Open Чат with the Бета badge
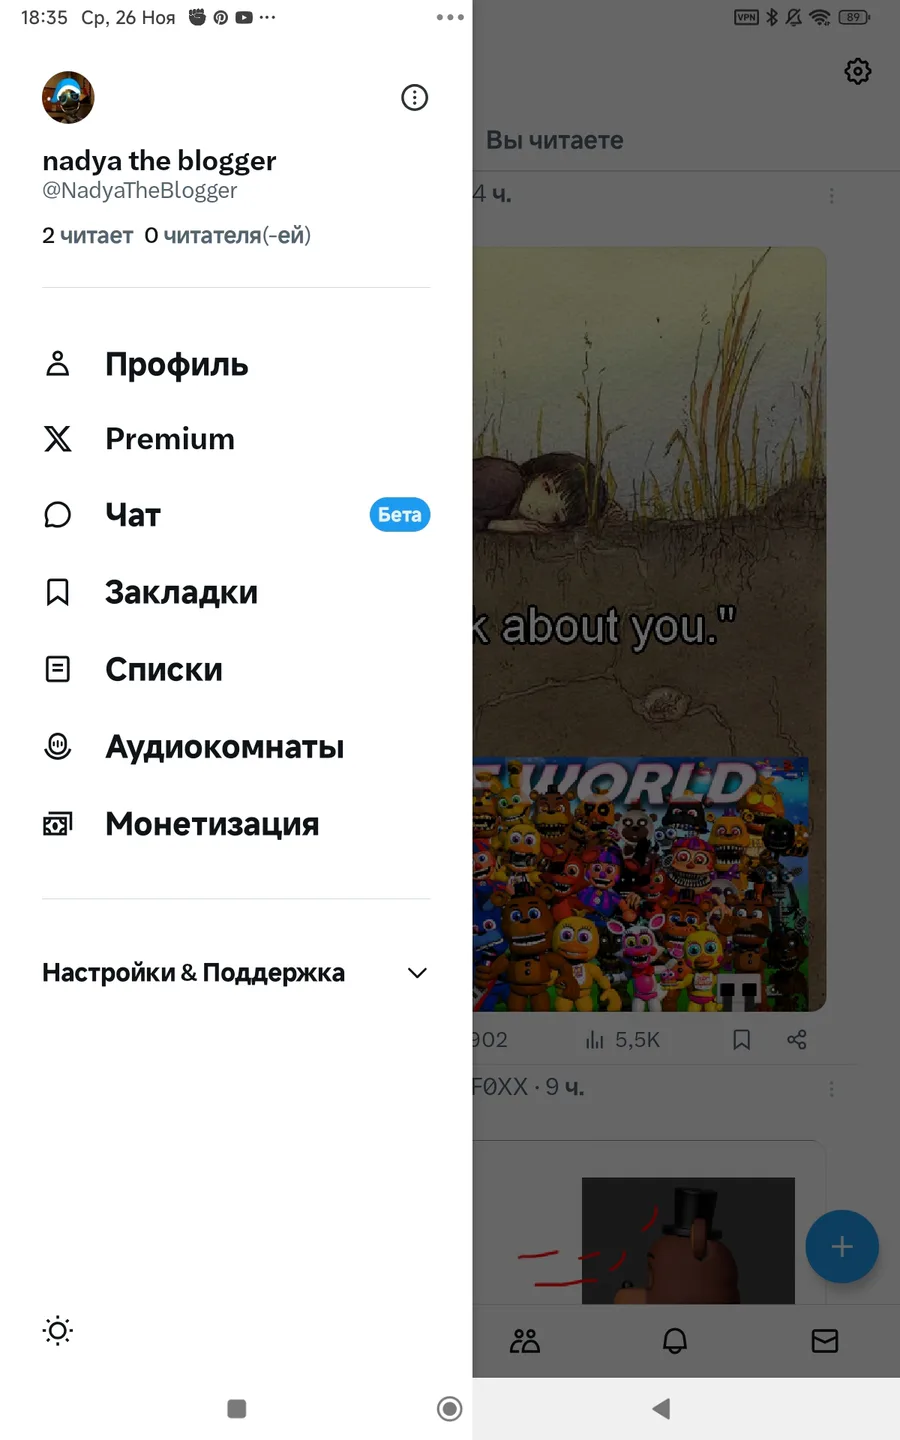The height and width of the screenshot is (1440, 900). (x=236, y=515)
